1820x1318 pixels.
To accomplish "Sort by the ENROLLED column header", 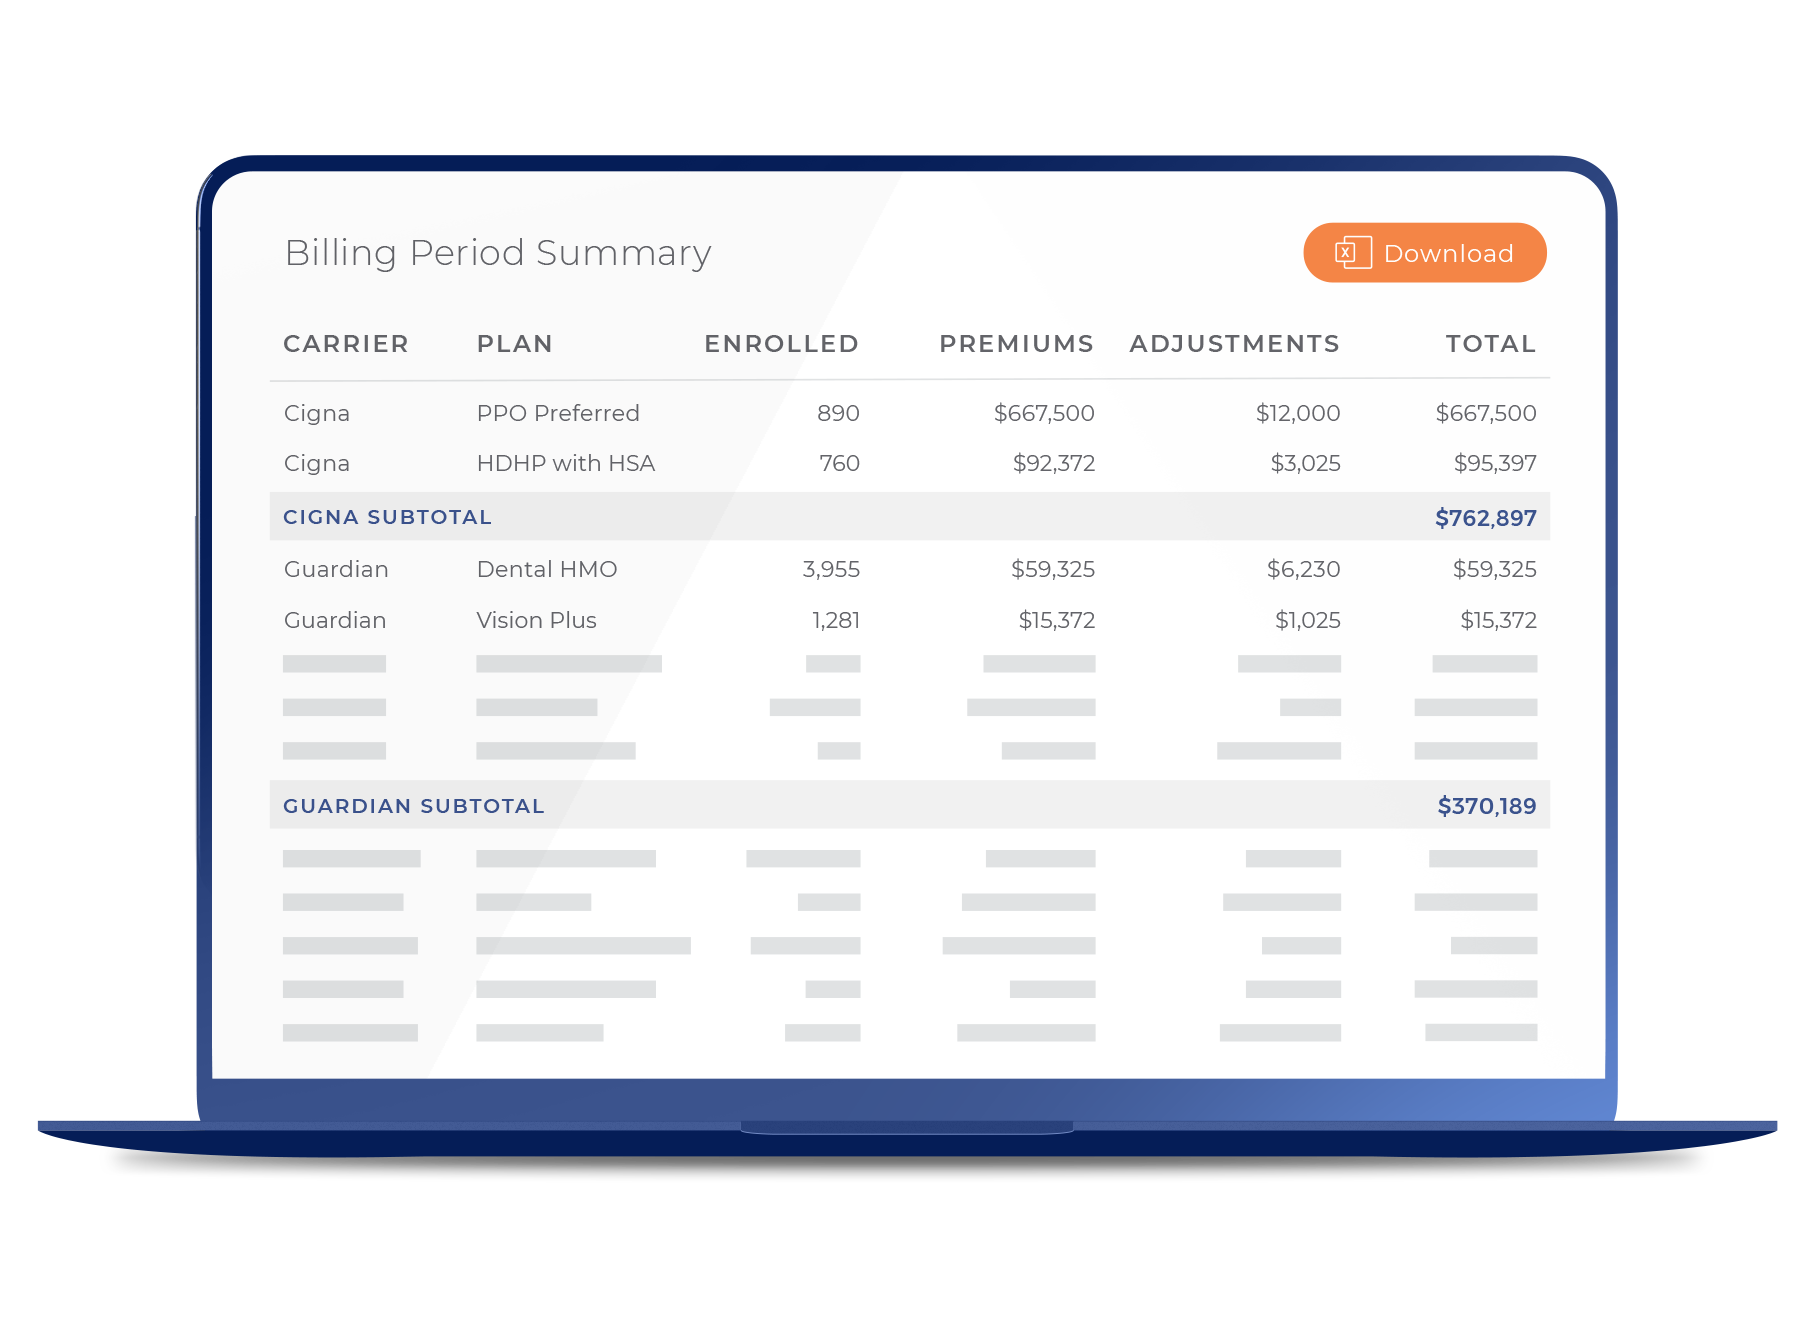I will (x=781, y=343).
